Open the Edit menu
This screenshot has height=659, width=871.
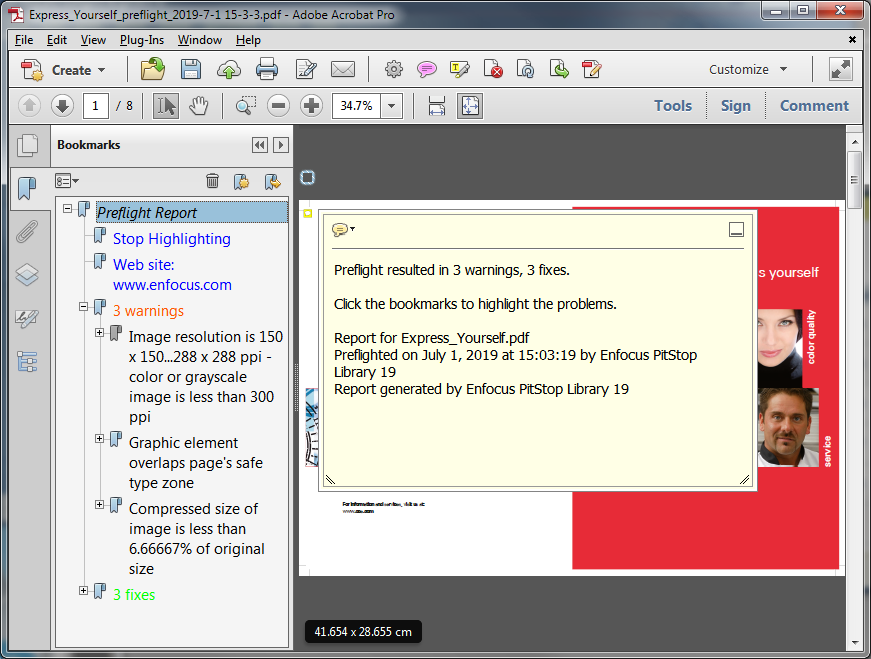[57, 40]
